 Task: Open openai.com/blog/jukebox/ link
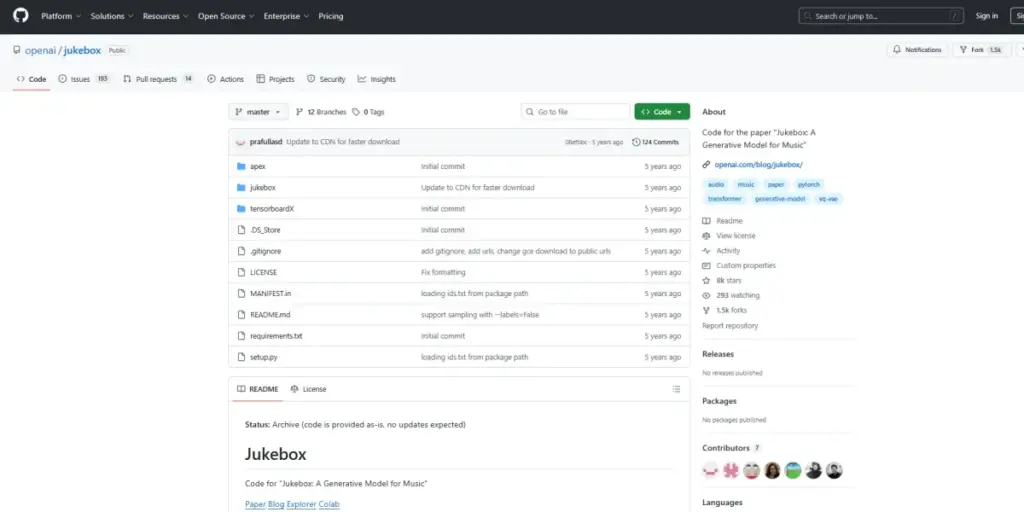pos(758,165)
